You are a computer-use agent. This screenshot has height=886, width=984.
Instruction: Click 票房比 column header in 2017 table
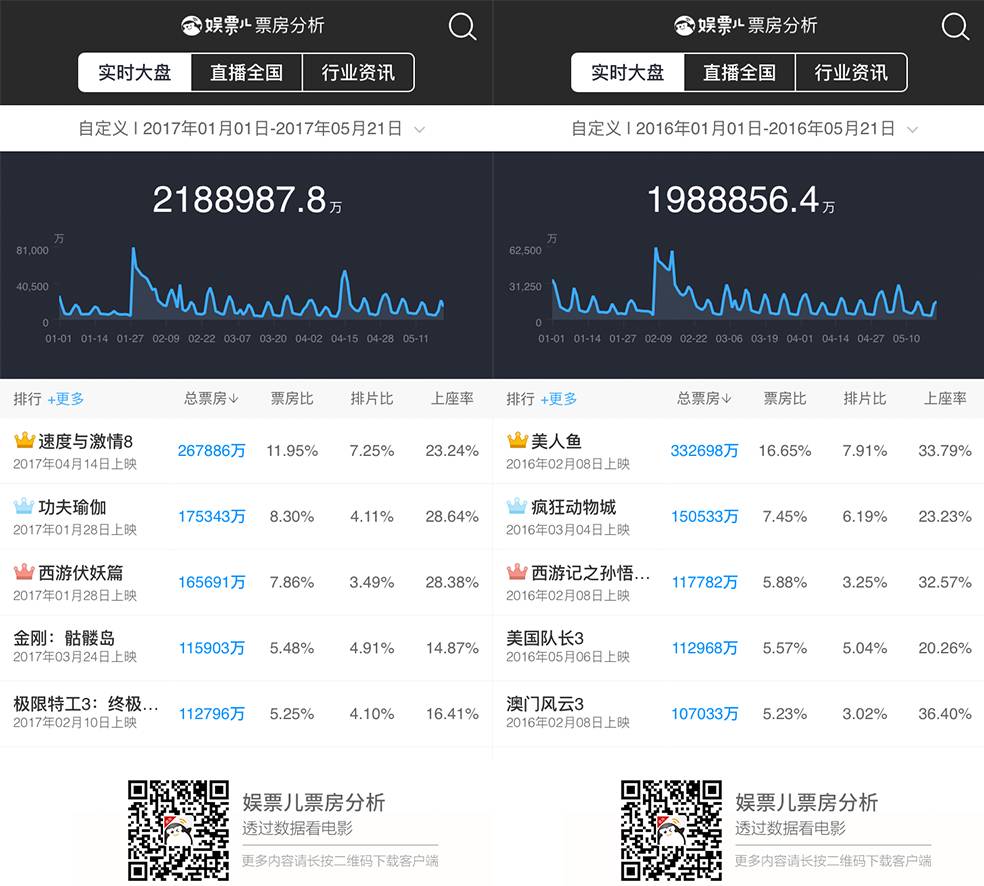tap(292, 398)
